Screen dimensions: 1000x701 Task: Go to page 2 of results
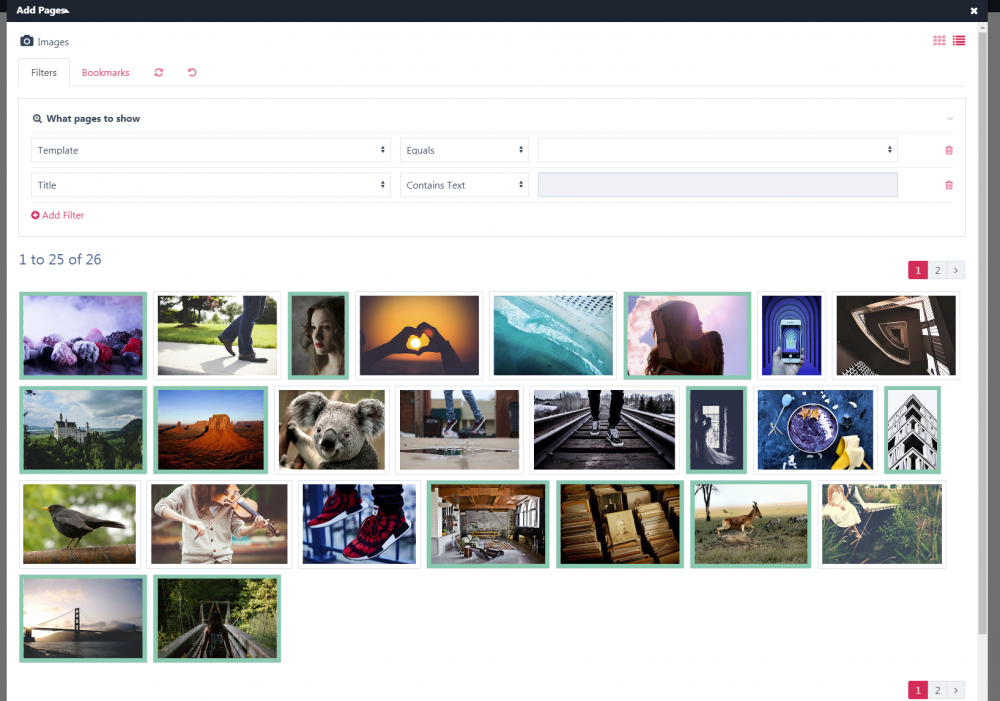937,270
